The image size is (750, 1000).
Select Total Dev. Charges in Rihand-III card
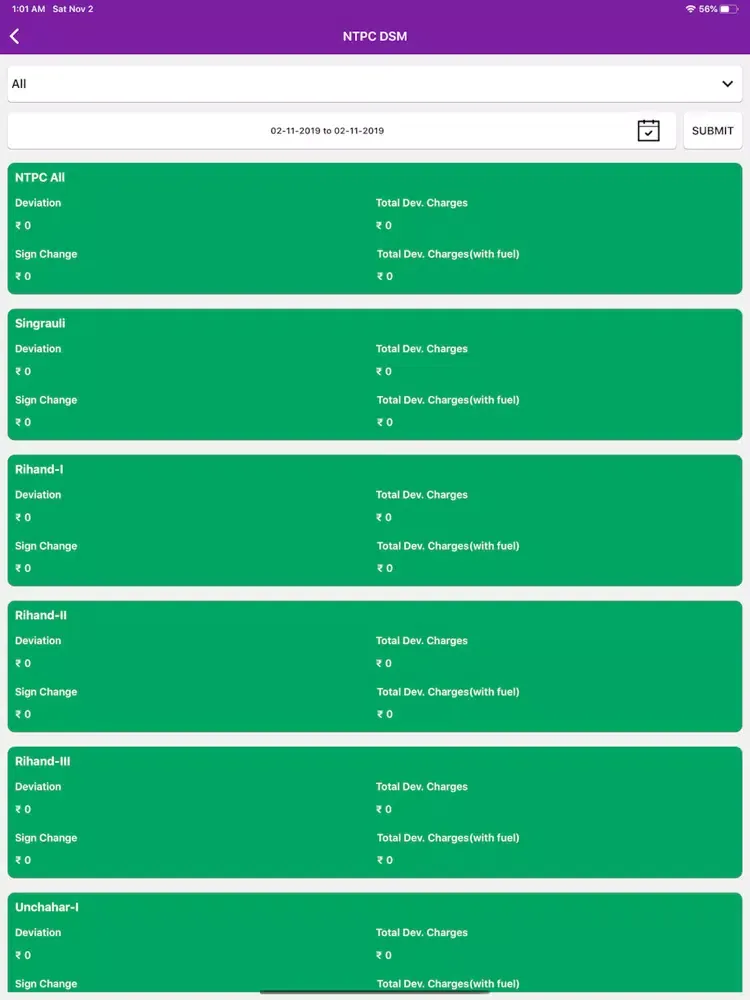422,787
